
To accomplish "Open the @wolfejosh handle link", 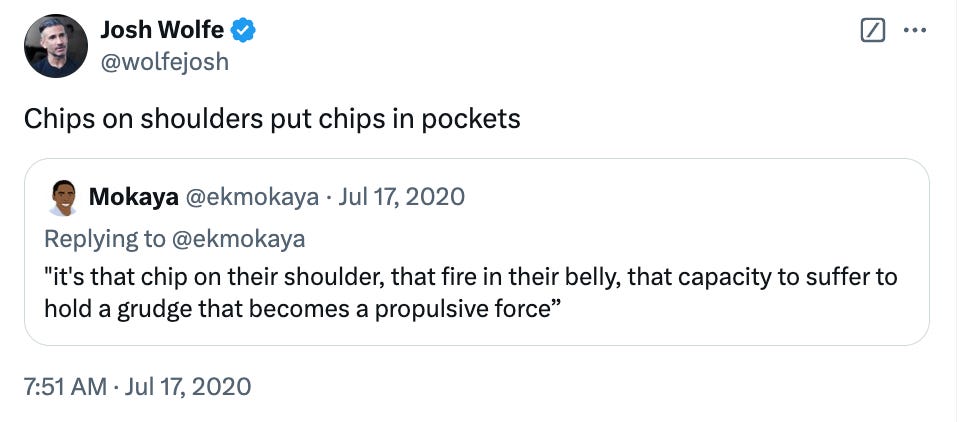I will tap(164, 62).
